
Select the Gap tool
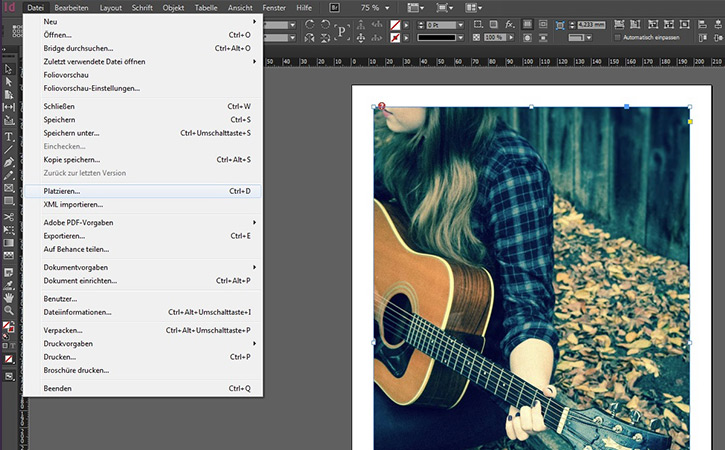click(x=8, y=107)
